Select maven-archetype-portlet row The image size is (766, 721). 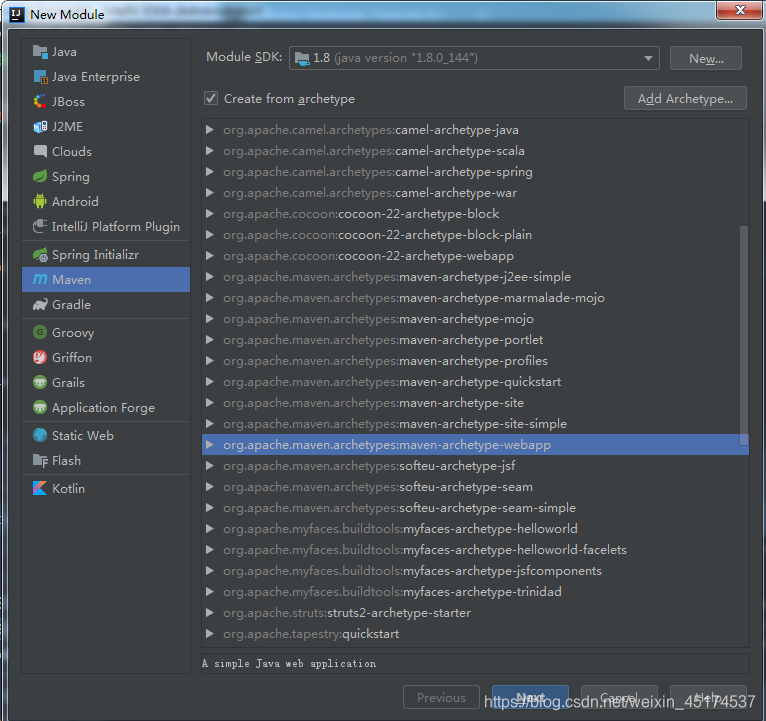pyautogui.click(x=475, y=339)
